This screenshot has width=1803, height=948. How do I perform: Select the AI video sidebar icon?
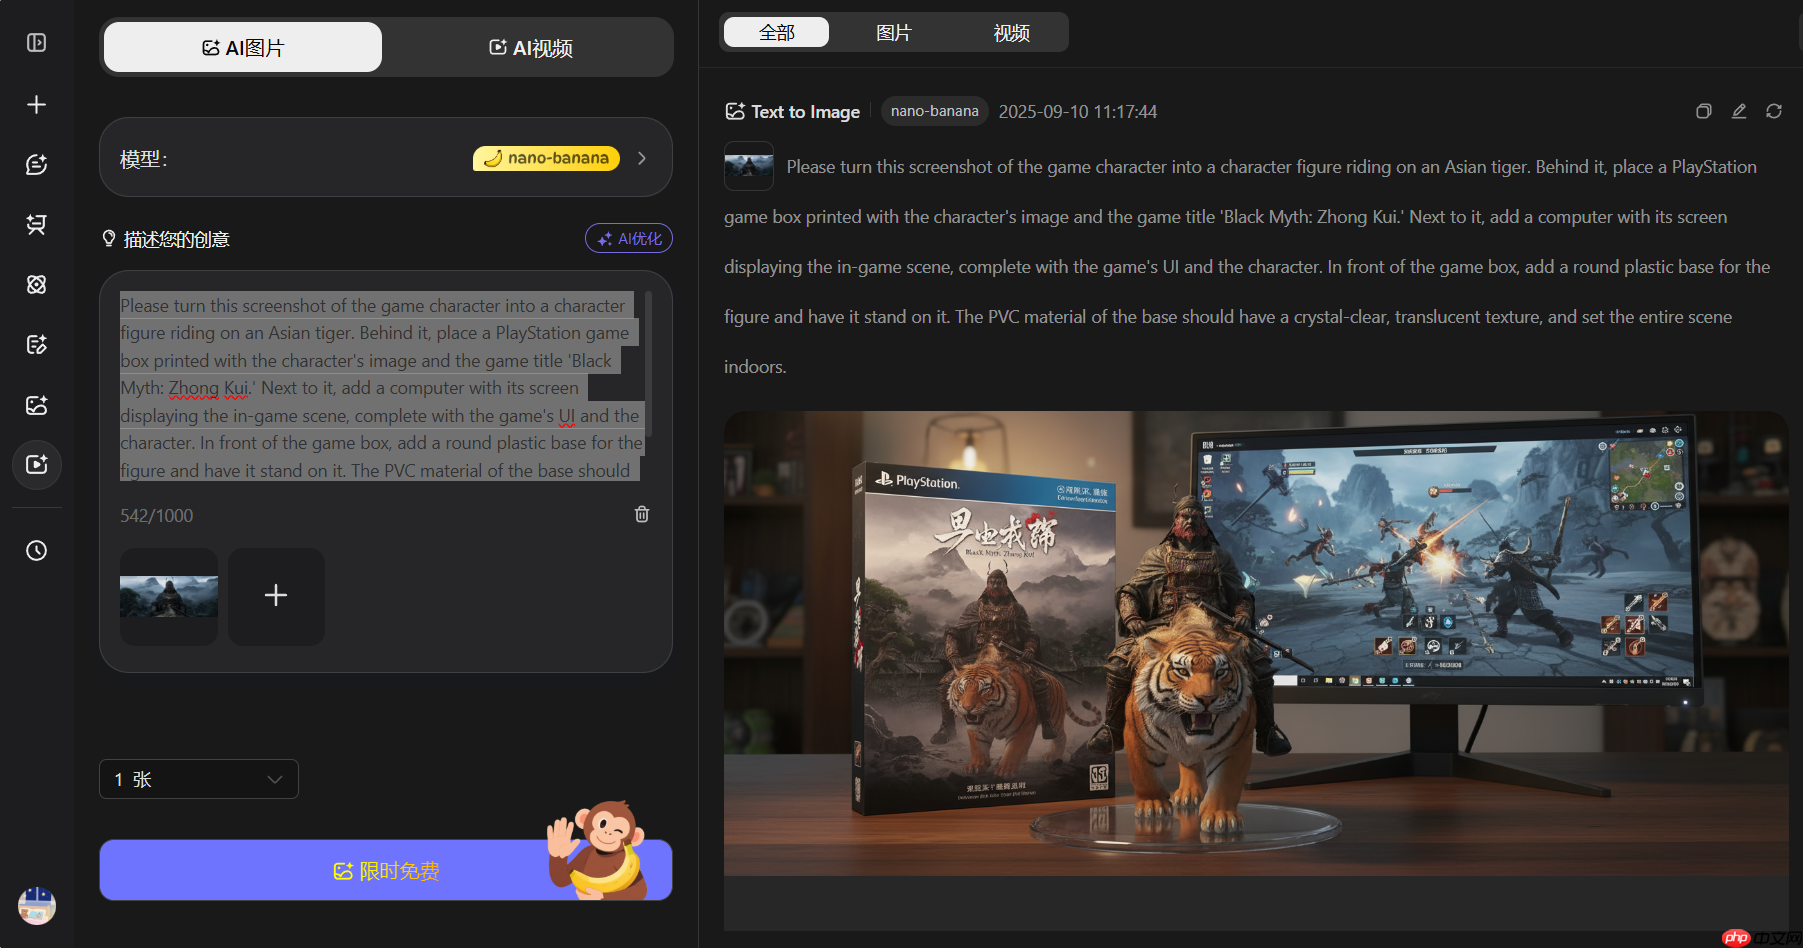coord(36,465)
